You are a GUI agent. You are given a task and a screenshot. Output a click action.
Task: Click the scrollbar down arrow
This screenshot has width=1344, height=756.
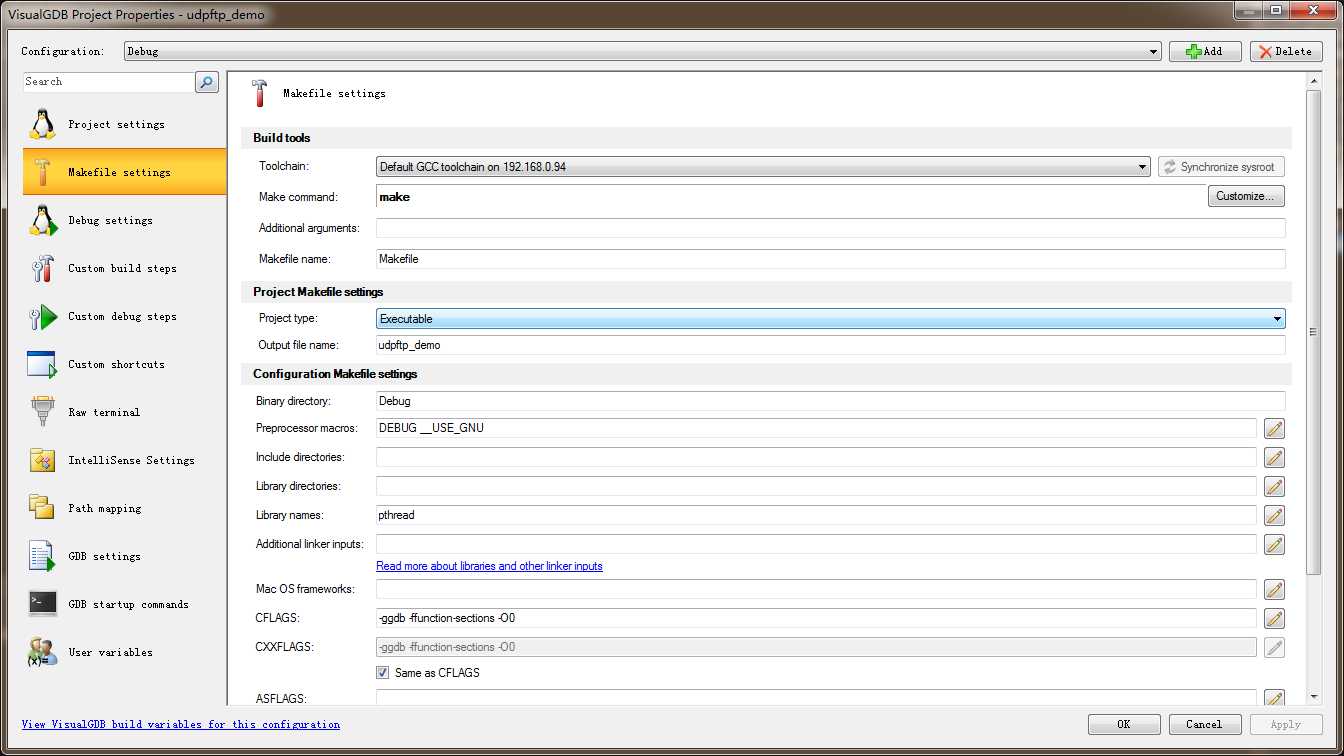click(1314, 697)
